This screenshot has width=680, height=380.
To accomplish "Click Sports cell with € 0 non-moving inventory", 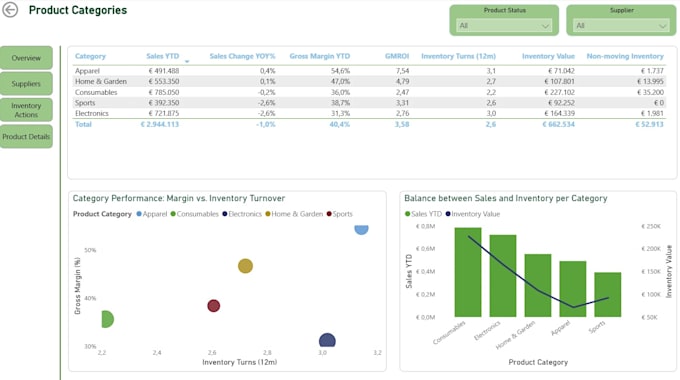I will click(659, 103).
